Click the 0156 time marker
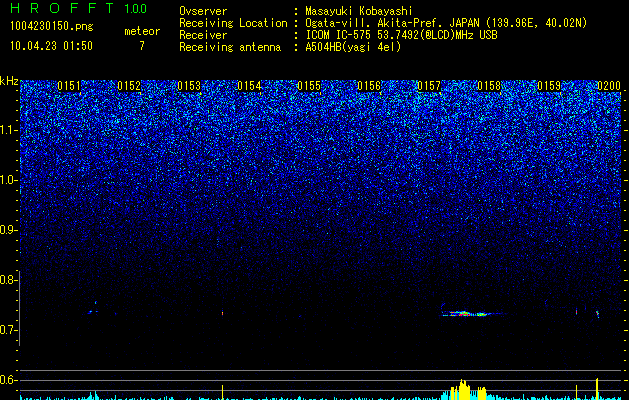The width and height of the screenshot is (629, 400). coord(369,86)
